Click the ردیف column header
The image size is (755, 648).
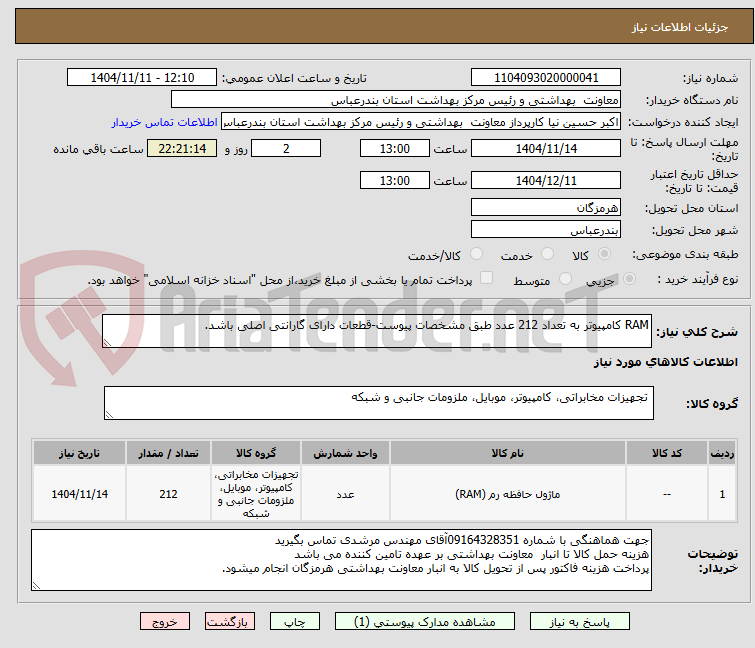click(x=722, y=453)
